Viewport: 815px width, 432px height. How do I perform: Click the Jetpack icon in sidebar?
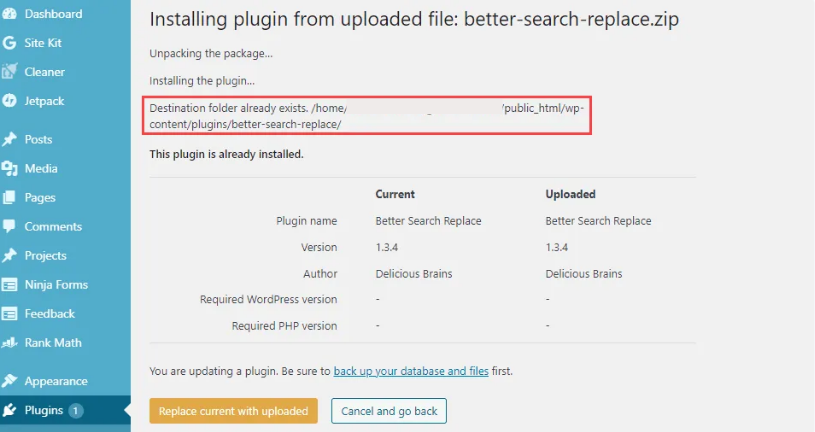point(9,100)
